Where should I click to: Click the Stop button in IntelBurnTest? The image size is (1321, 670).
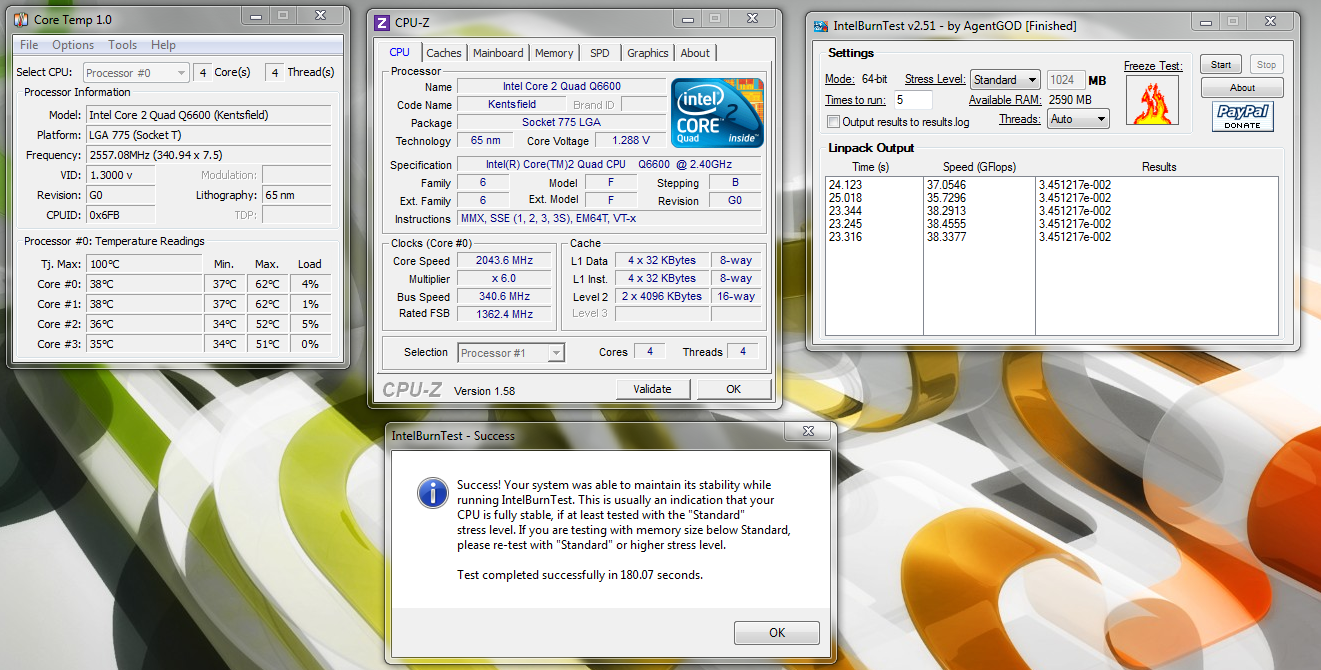(1266, 65)
